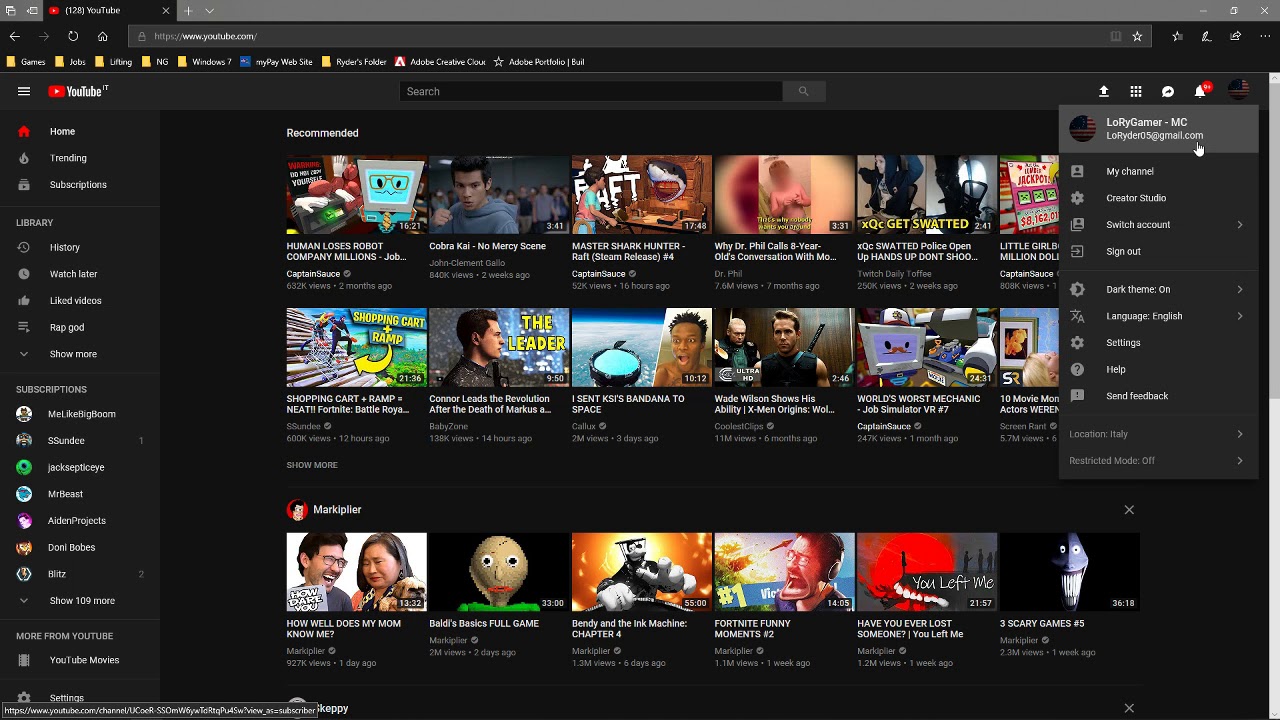
Task: Open the YouTube apps grid icon
Action: (1136, 91)
